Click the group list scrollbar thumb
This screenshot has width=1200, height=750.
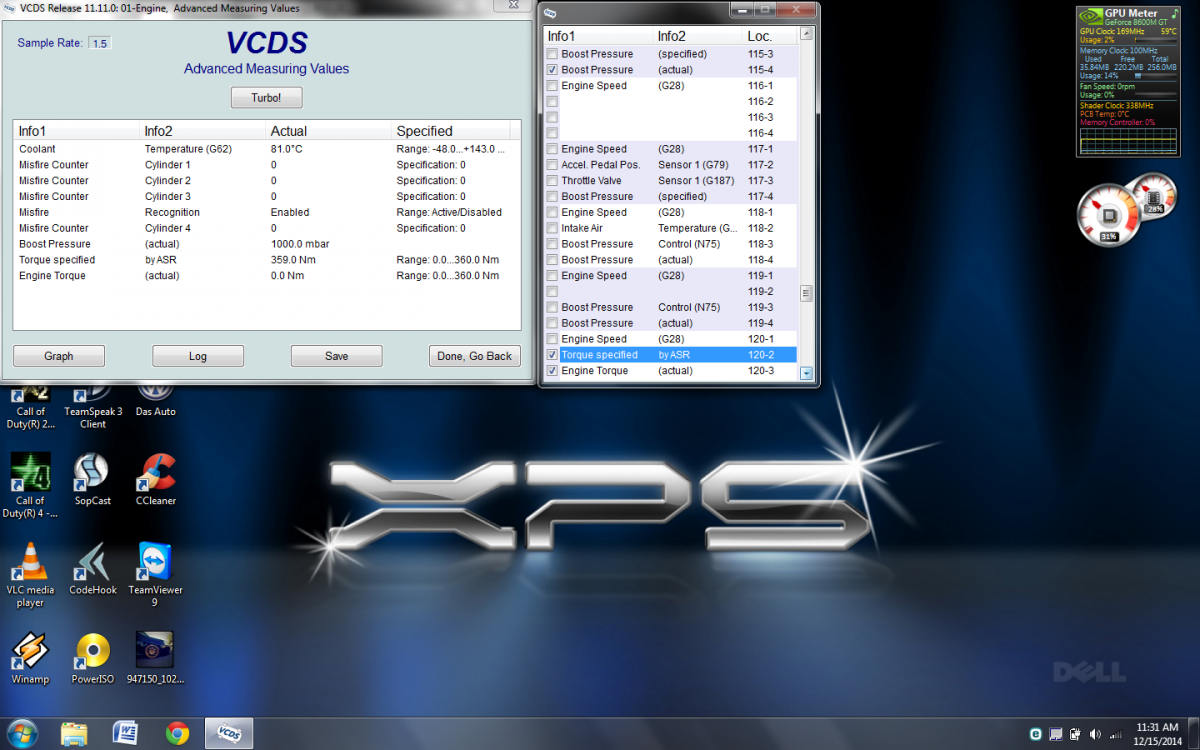pyautogui.click(x=807, y=293)
